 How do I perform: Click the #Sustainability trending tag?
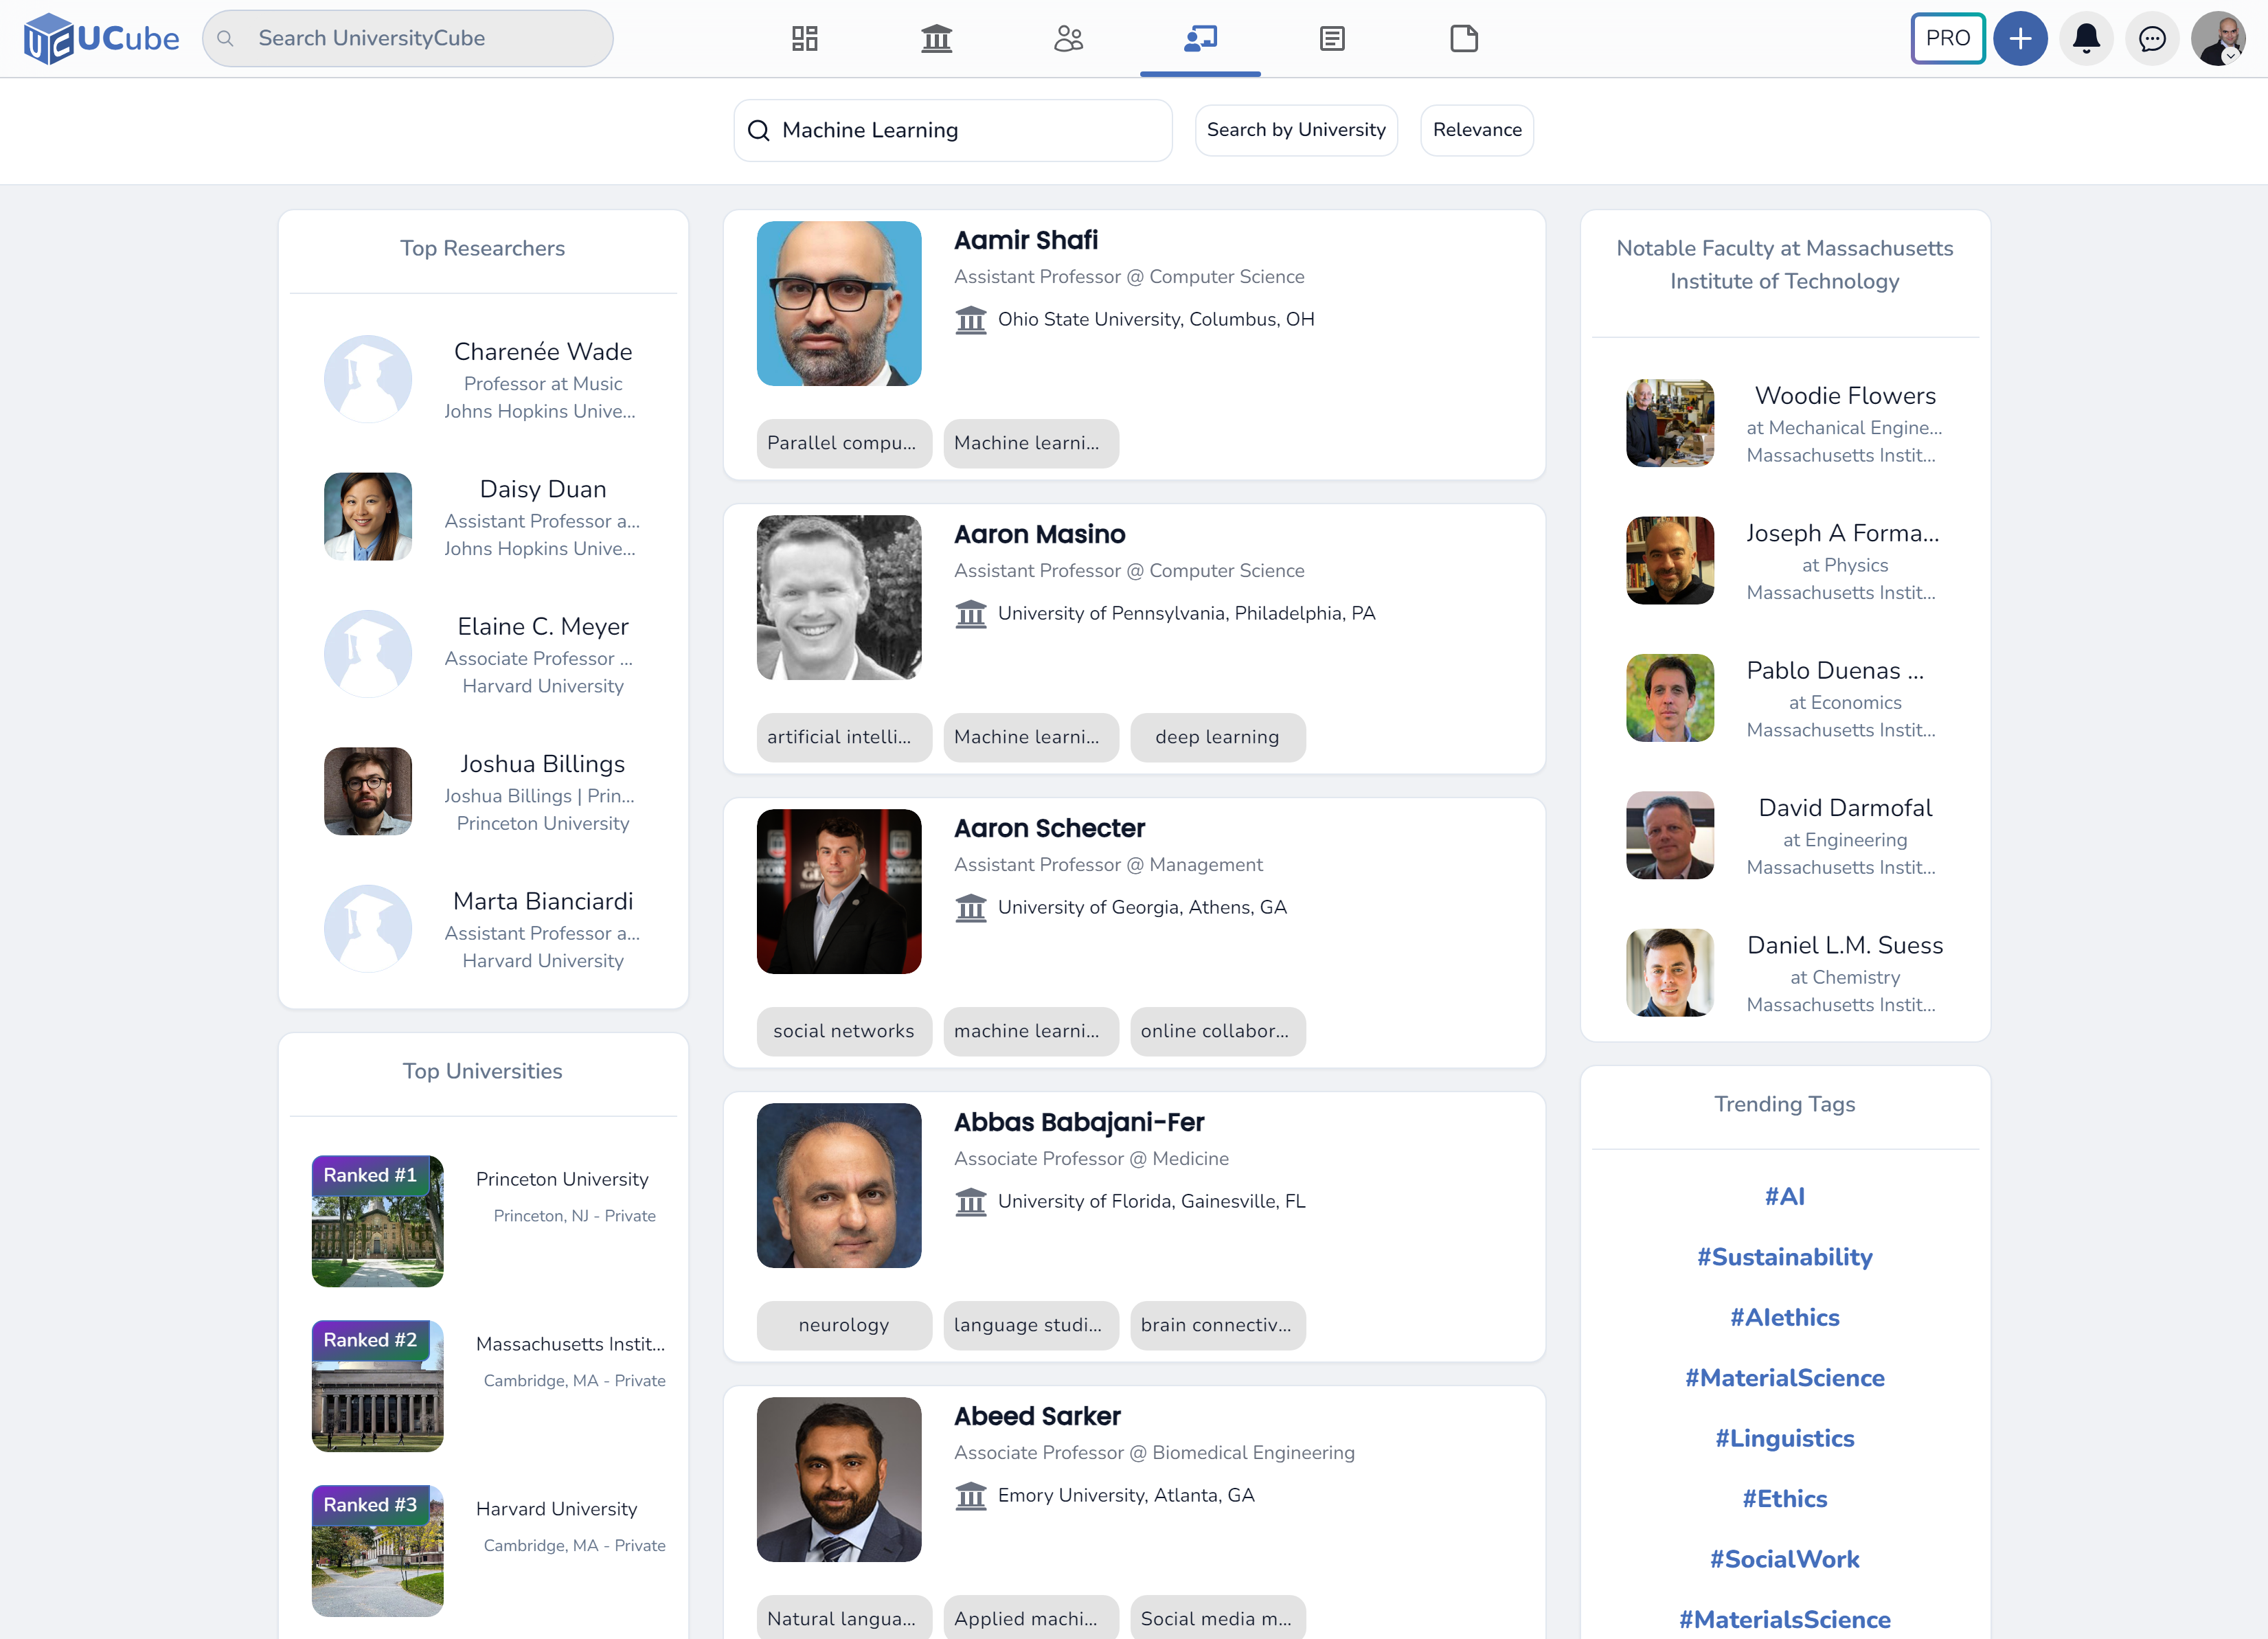pyautogui.click(x=1784, y=1257)
